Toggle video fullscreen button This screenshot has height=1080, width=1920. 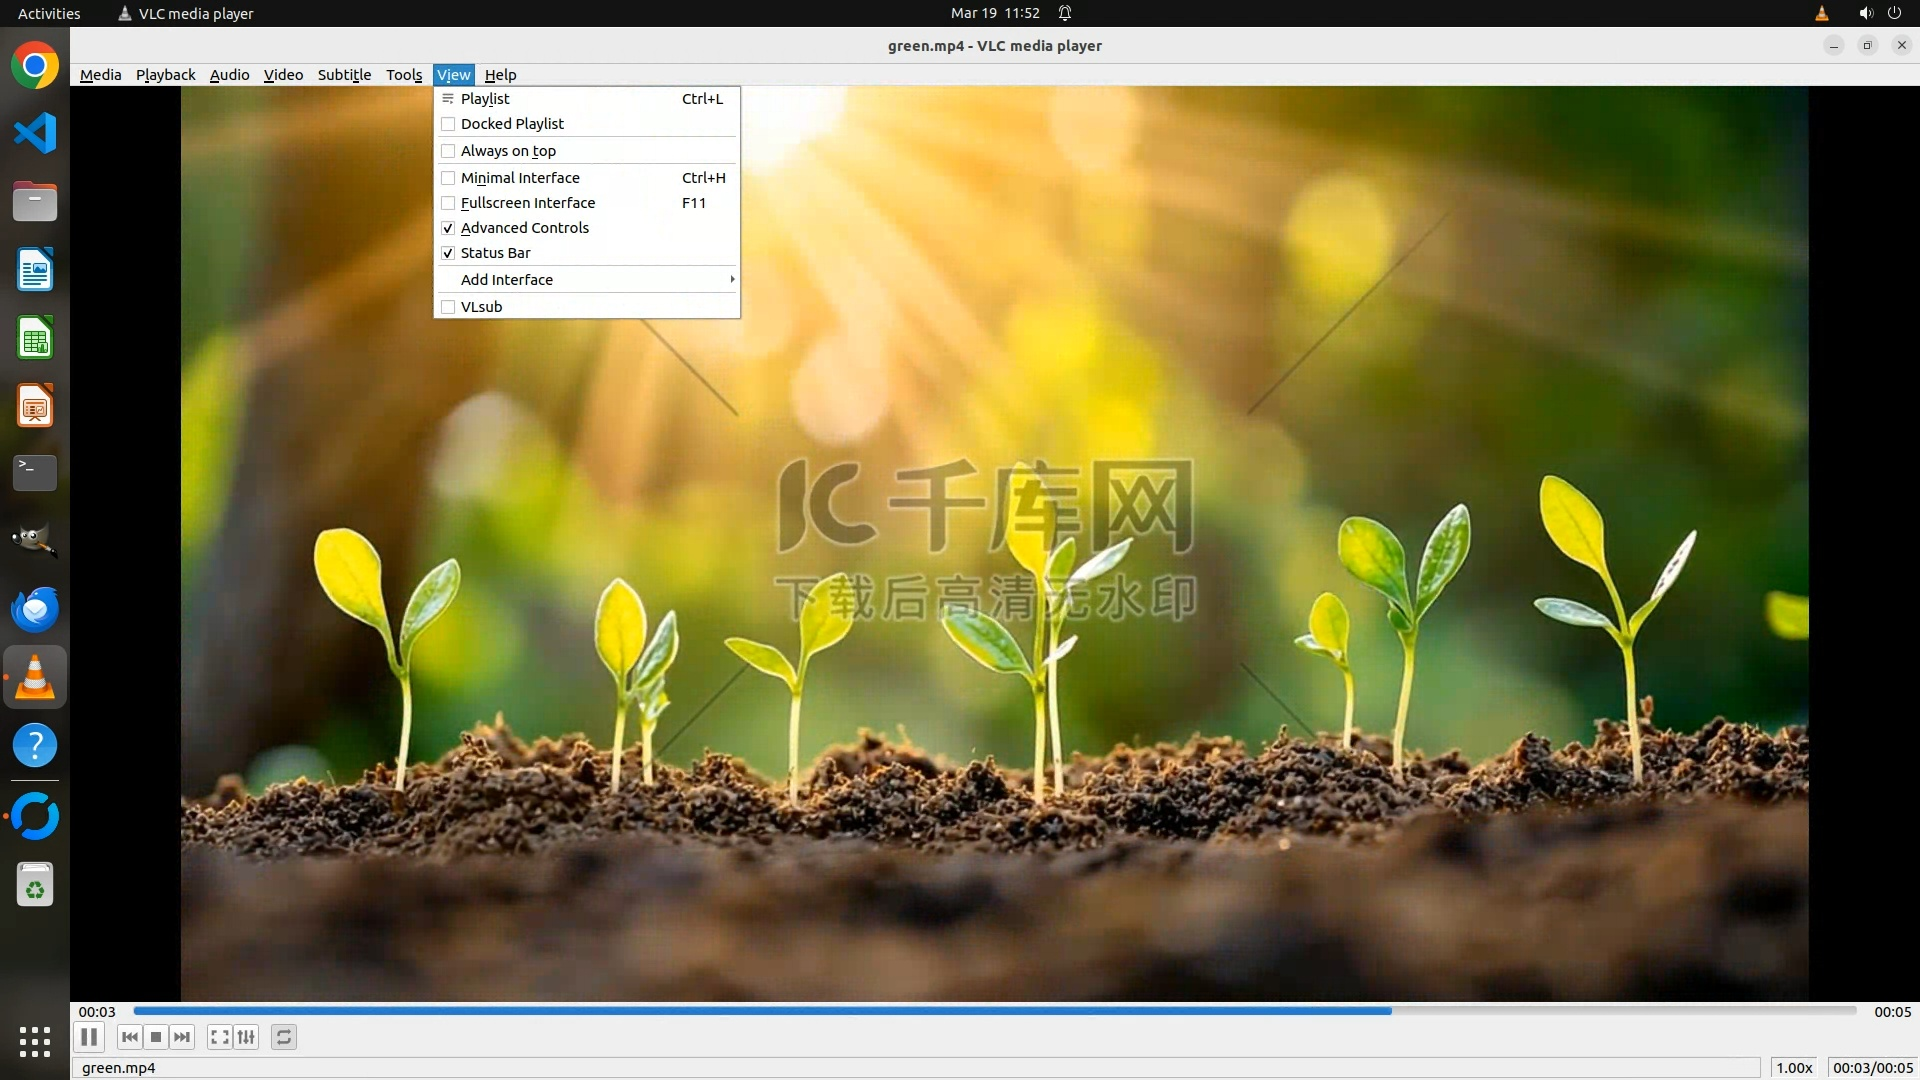click(x=220, y=1037)
